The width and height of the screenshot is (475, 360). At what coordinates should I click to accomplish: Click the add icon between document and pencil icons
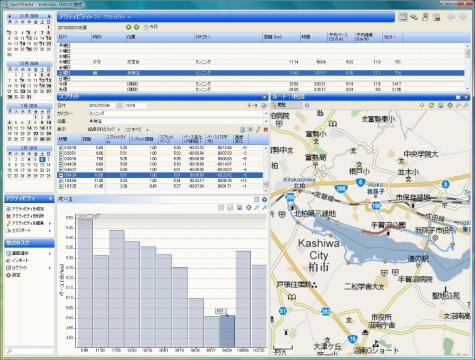click(x=250, y=129)
